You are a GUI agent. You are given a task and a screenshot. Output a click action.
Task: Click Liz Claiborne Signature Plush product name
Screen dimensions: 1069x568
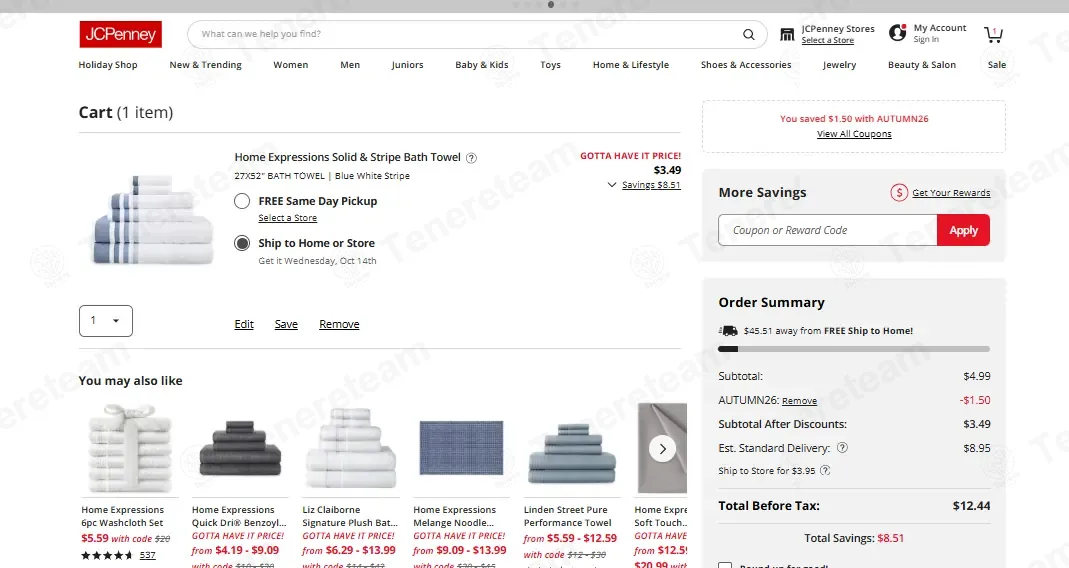point(350,516)
